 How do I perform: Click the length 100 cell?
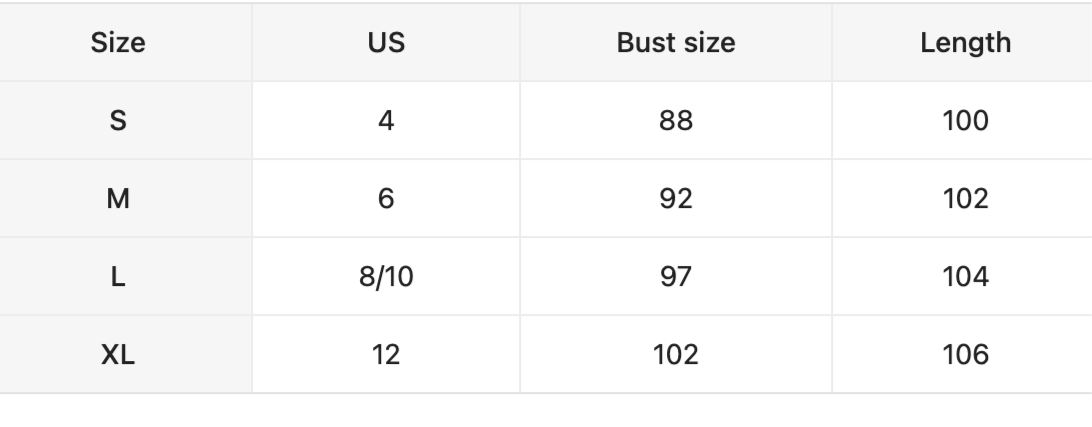tap(966, 120)
